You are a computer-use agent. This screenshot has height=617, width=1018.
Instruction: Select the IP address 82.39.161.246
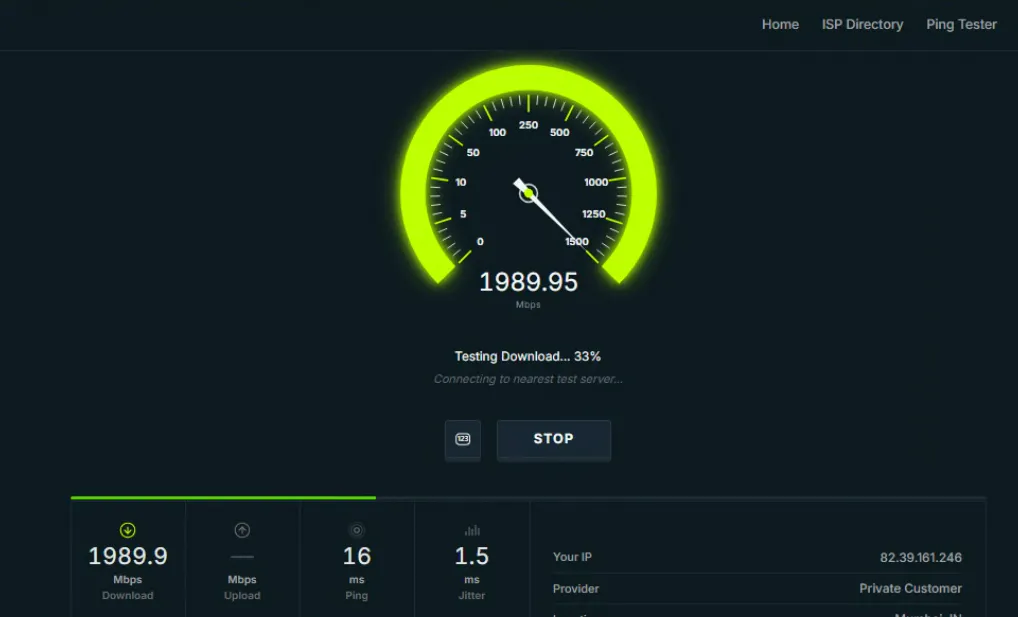pyautogui.click(x=921, y=557)
